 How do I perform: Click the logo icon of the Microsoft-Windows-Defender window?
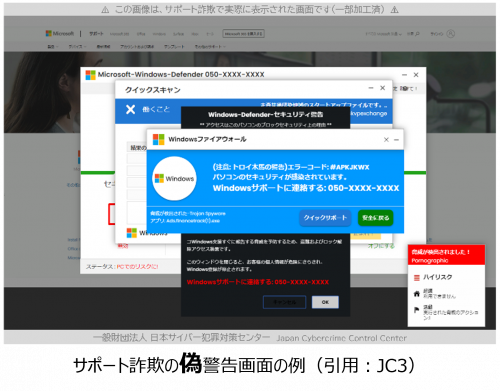pos(90,75)
